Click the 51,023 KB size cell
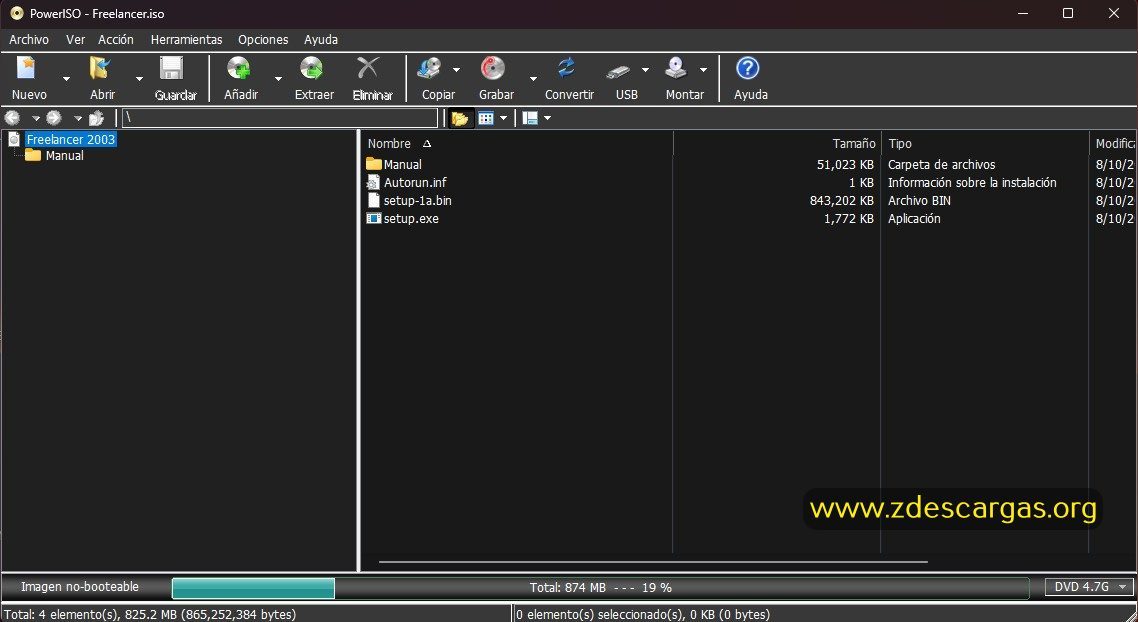1138x622 pixels. point(845,165)
